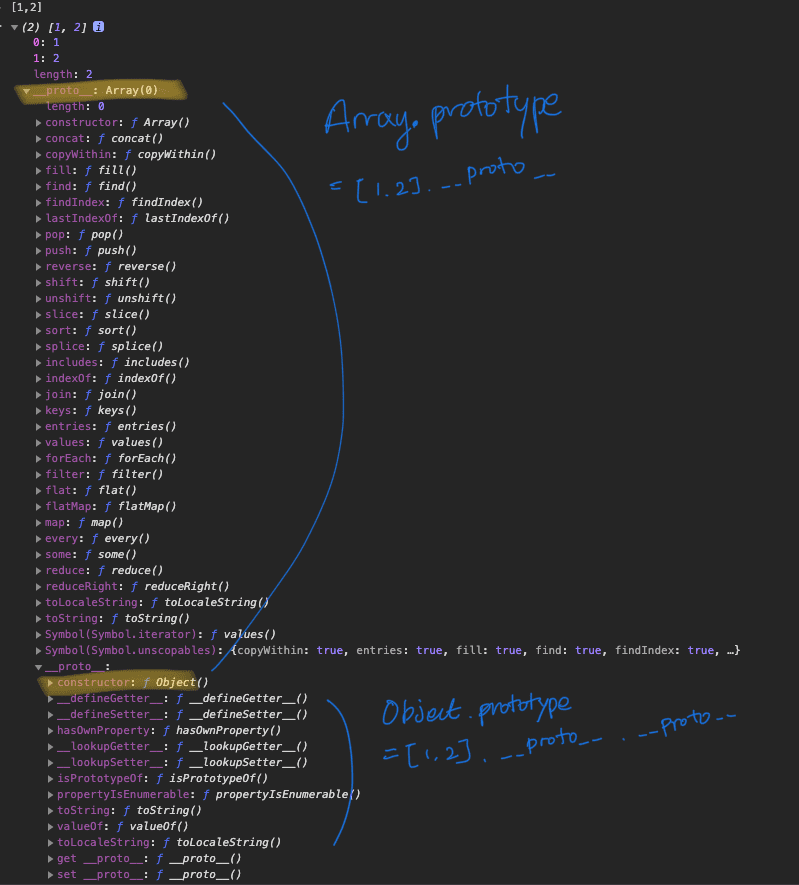
Task: Collapse the nested inner __proto__ node
Action: pyautogui.click(x=38, y=667)
